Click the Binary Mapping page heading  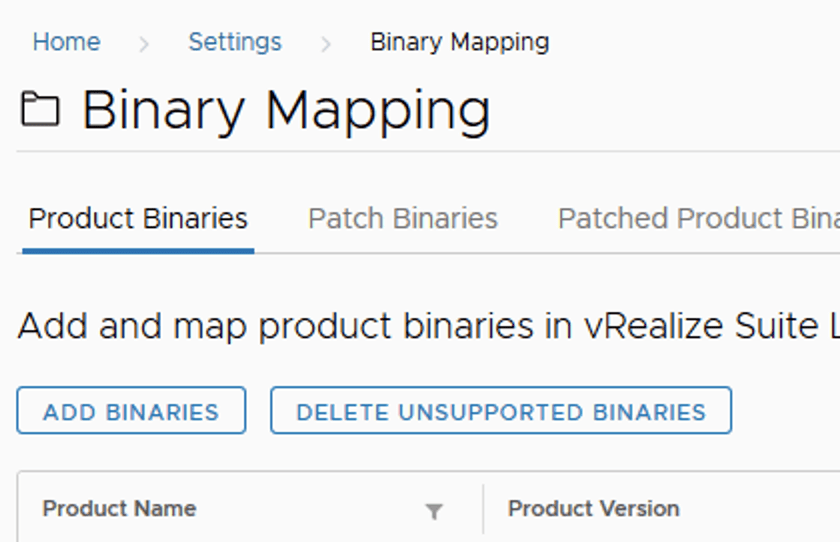286,109
